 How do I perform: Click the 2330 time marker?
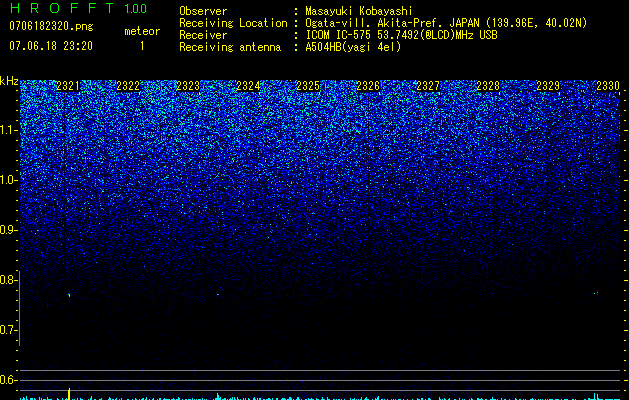(608, 86)
